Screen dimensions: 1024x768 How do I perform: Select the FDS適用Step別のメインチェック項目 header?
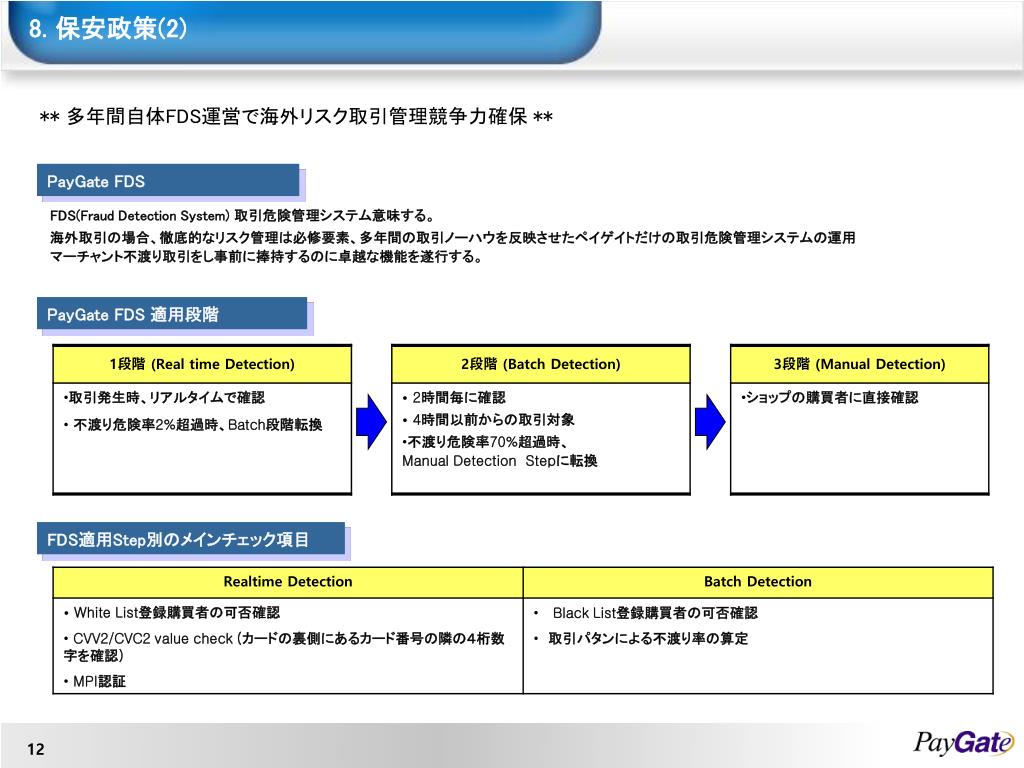point(191,539)
